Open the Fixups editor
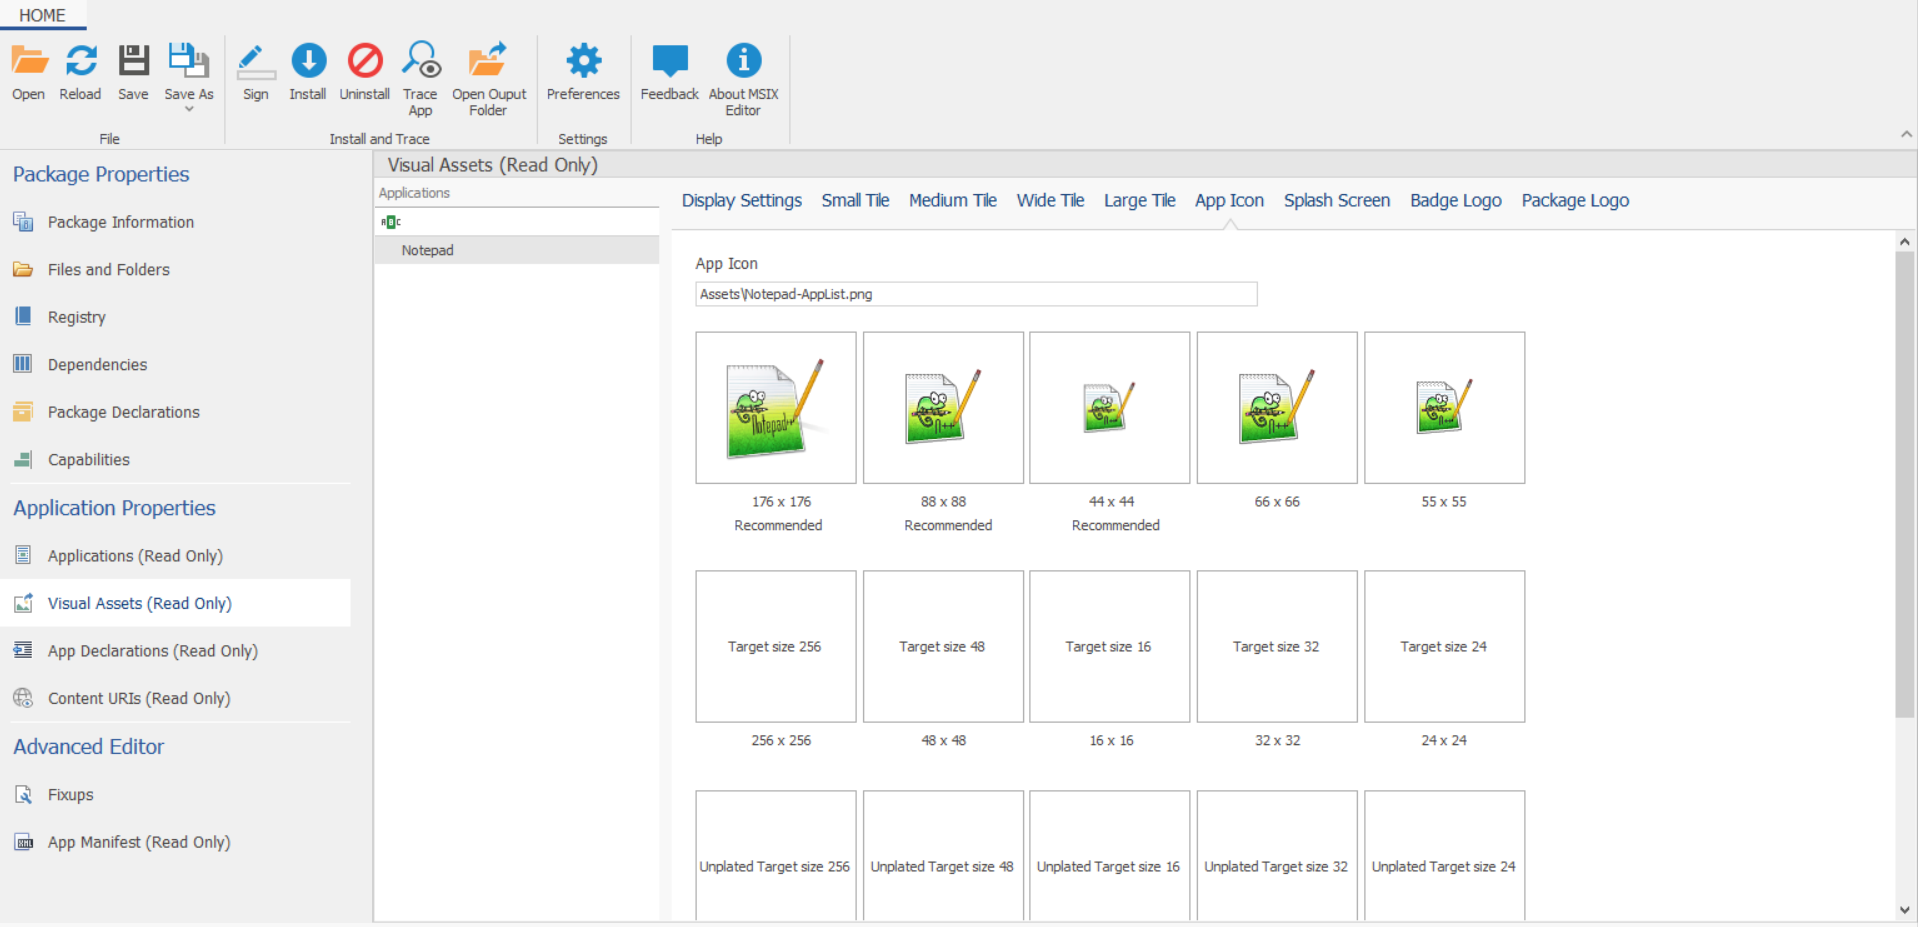 tap(70, 794)
